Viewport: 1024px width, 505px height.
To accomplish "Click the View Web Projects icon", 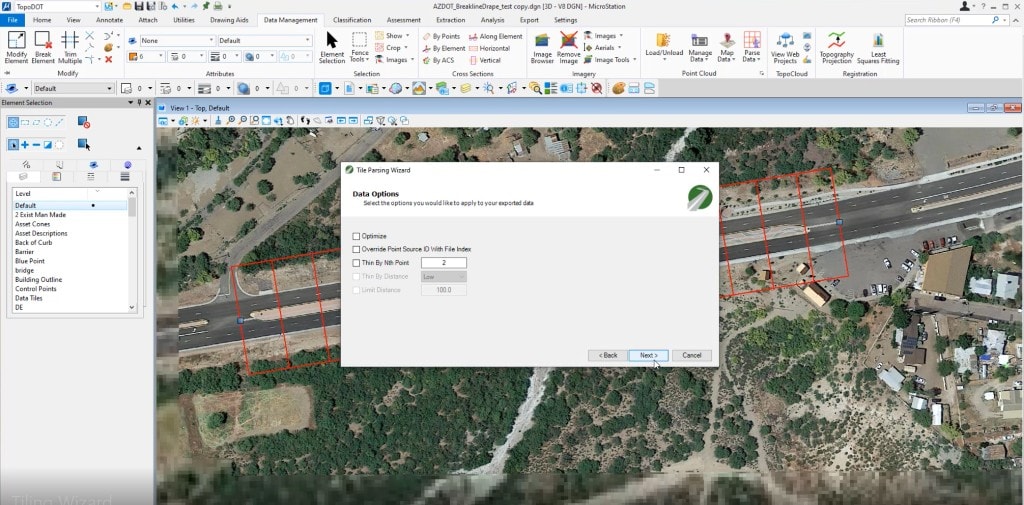I will click(x=784, y=46).
